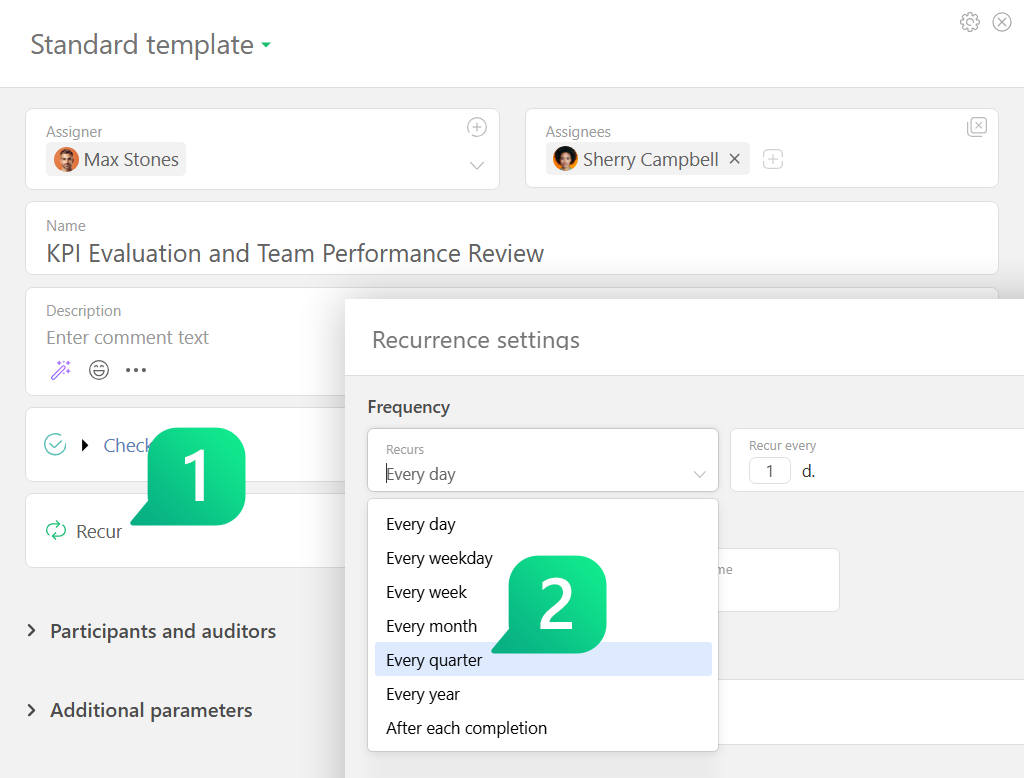
Task: Open the Standard template dropdown arrow
Action: pyautogui.click(x=266, y=45)
